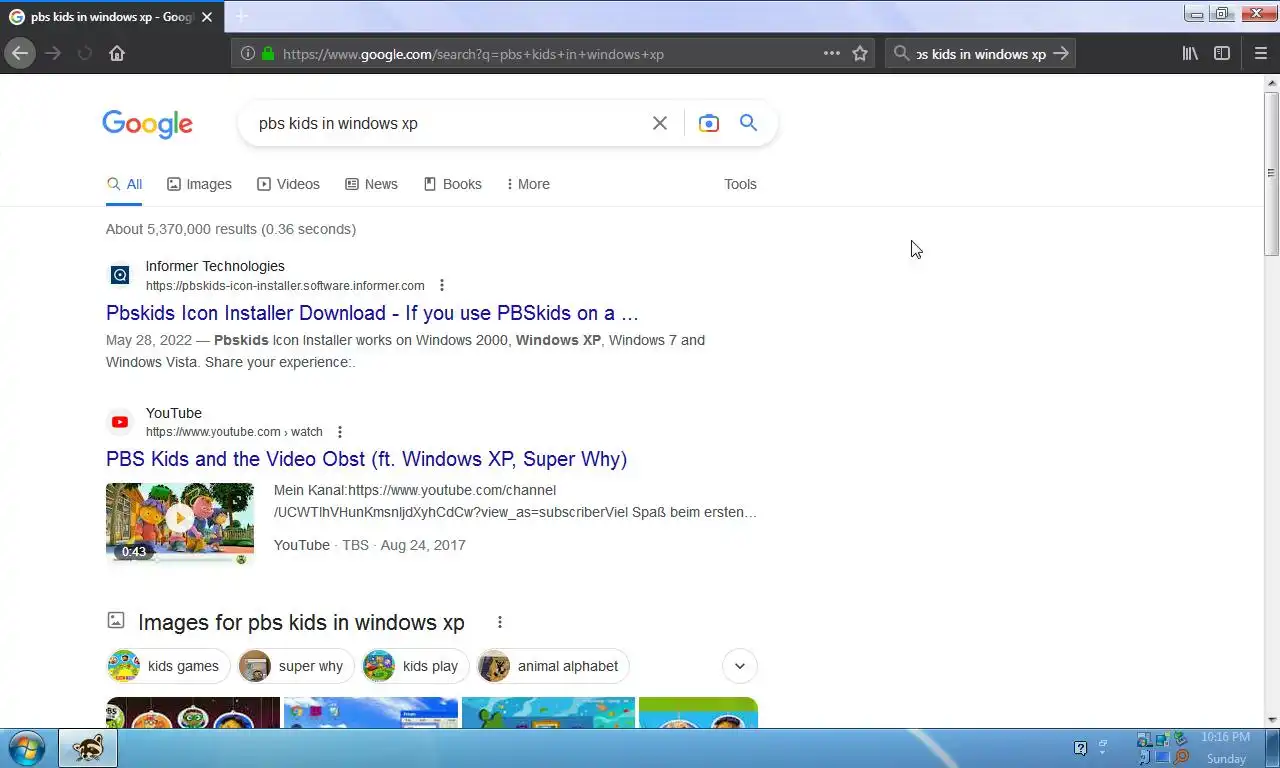Viewport: 1280px width, 768px height.
Task: Open PBS Kids and the Video Obst result
Action: 366,459
